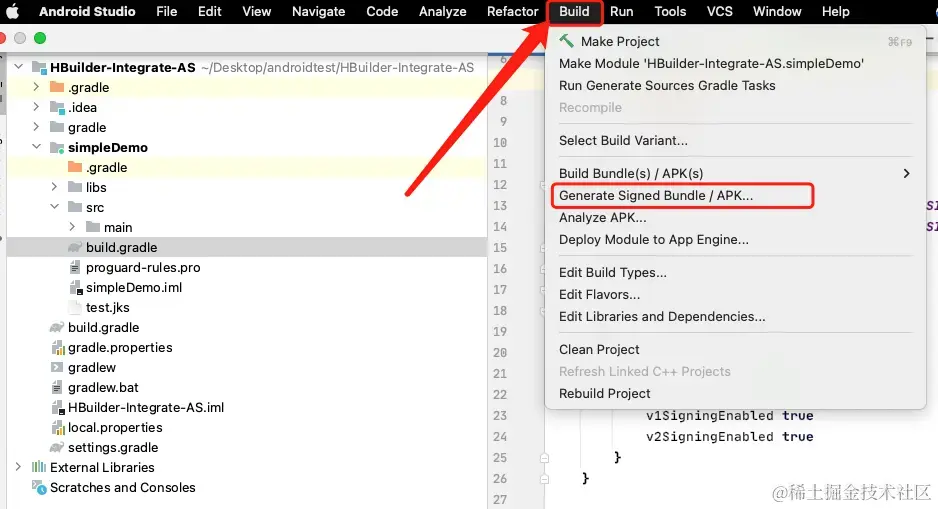Select gradlew.bat in project tree

103,388
